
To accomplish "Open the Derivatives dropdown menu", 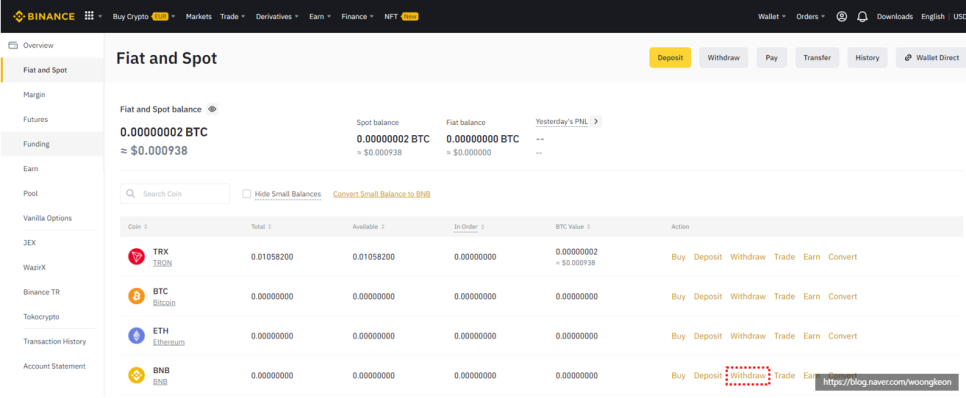I will tap(277, 17).
